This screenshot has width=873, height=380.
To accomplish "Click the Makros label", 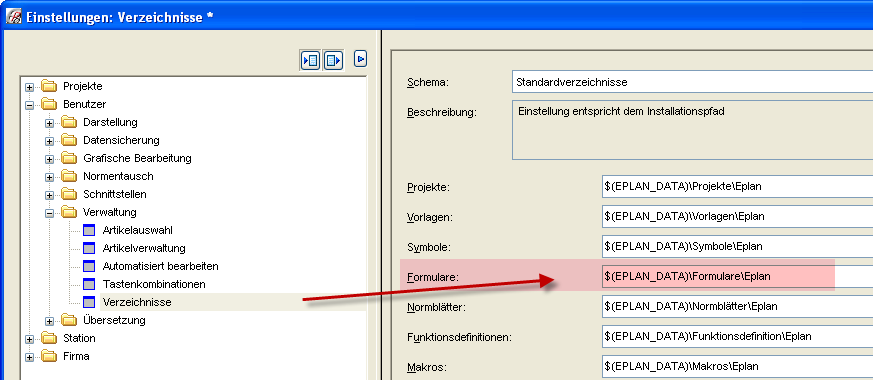I will pyautogui.click(x=426, y=367).
